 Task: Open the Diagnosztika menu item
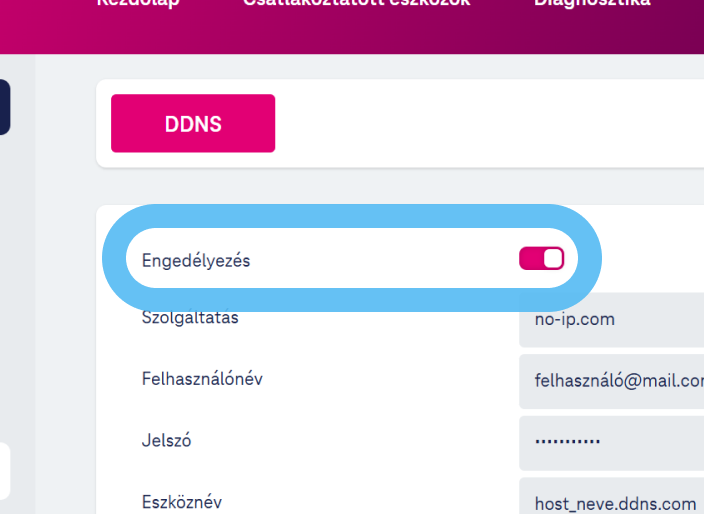592,4
